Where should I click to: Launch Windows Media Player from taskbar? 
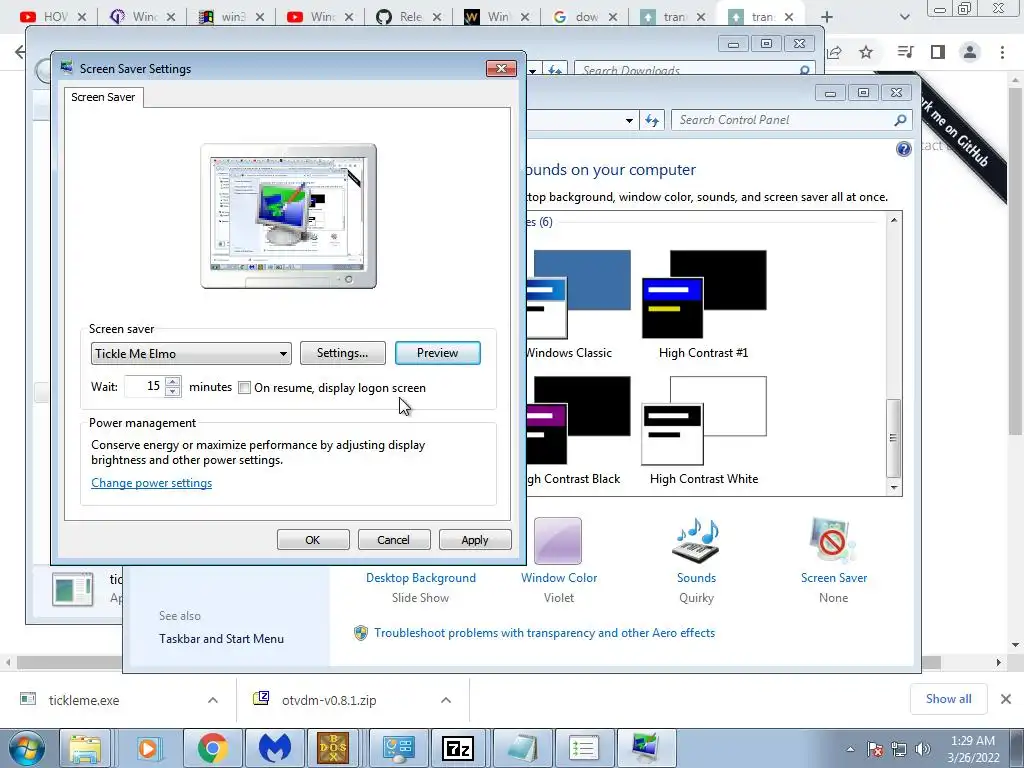coord(148,748)
